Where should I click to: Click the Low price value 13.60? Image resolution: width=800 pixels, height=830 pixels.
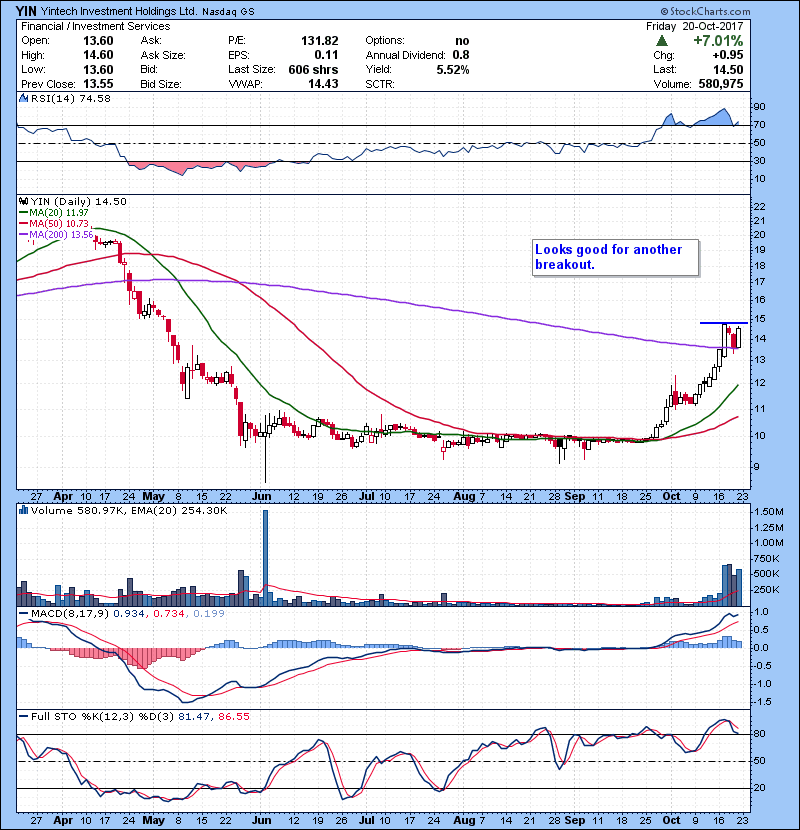click(x=98, y=69)
